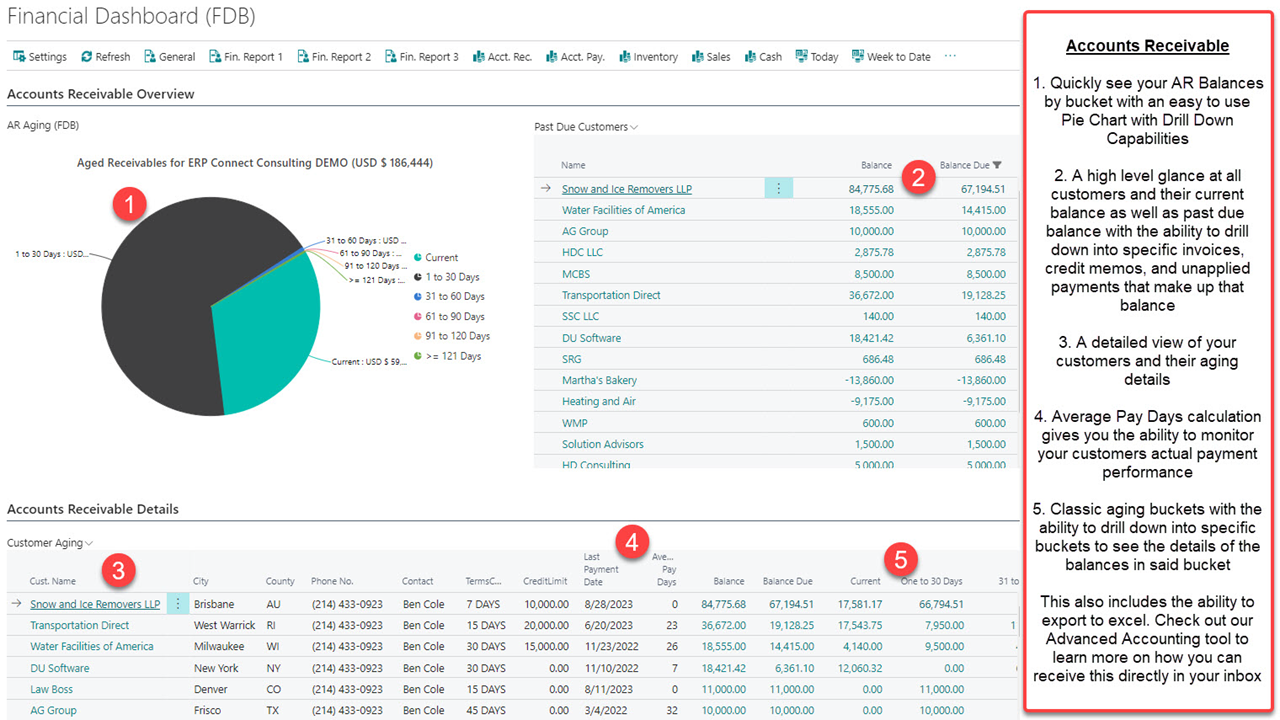The width and height of the screenshot is (1280, 720).
Task: Click the 45 DAYS terms cell for AG Group
Action: (485, 710)
